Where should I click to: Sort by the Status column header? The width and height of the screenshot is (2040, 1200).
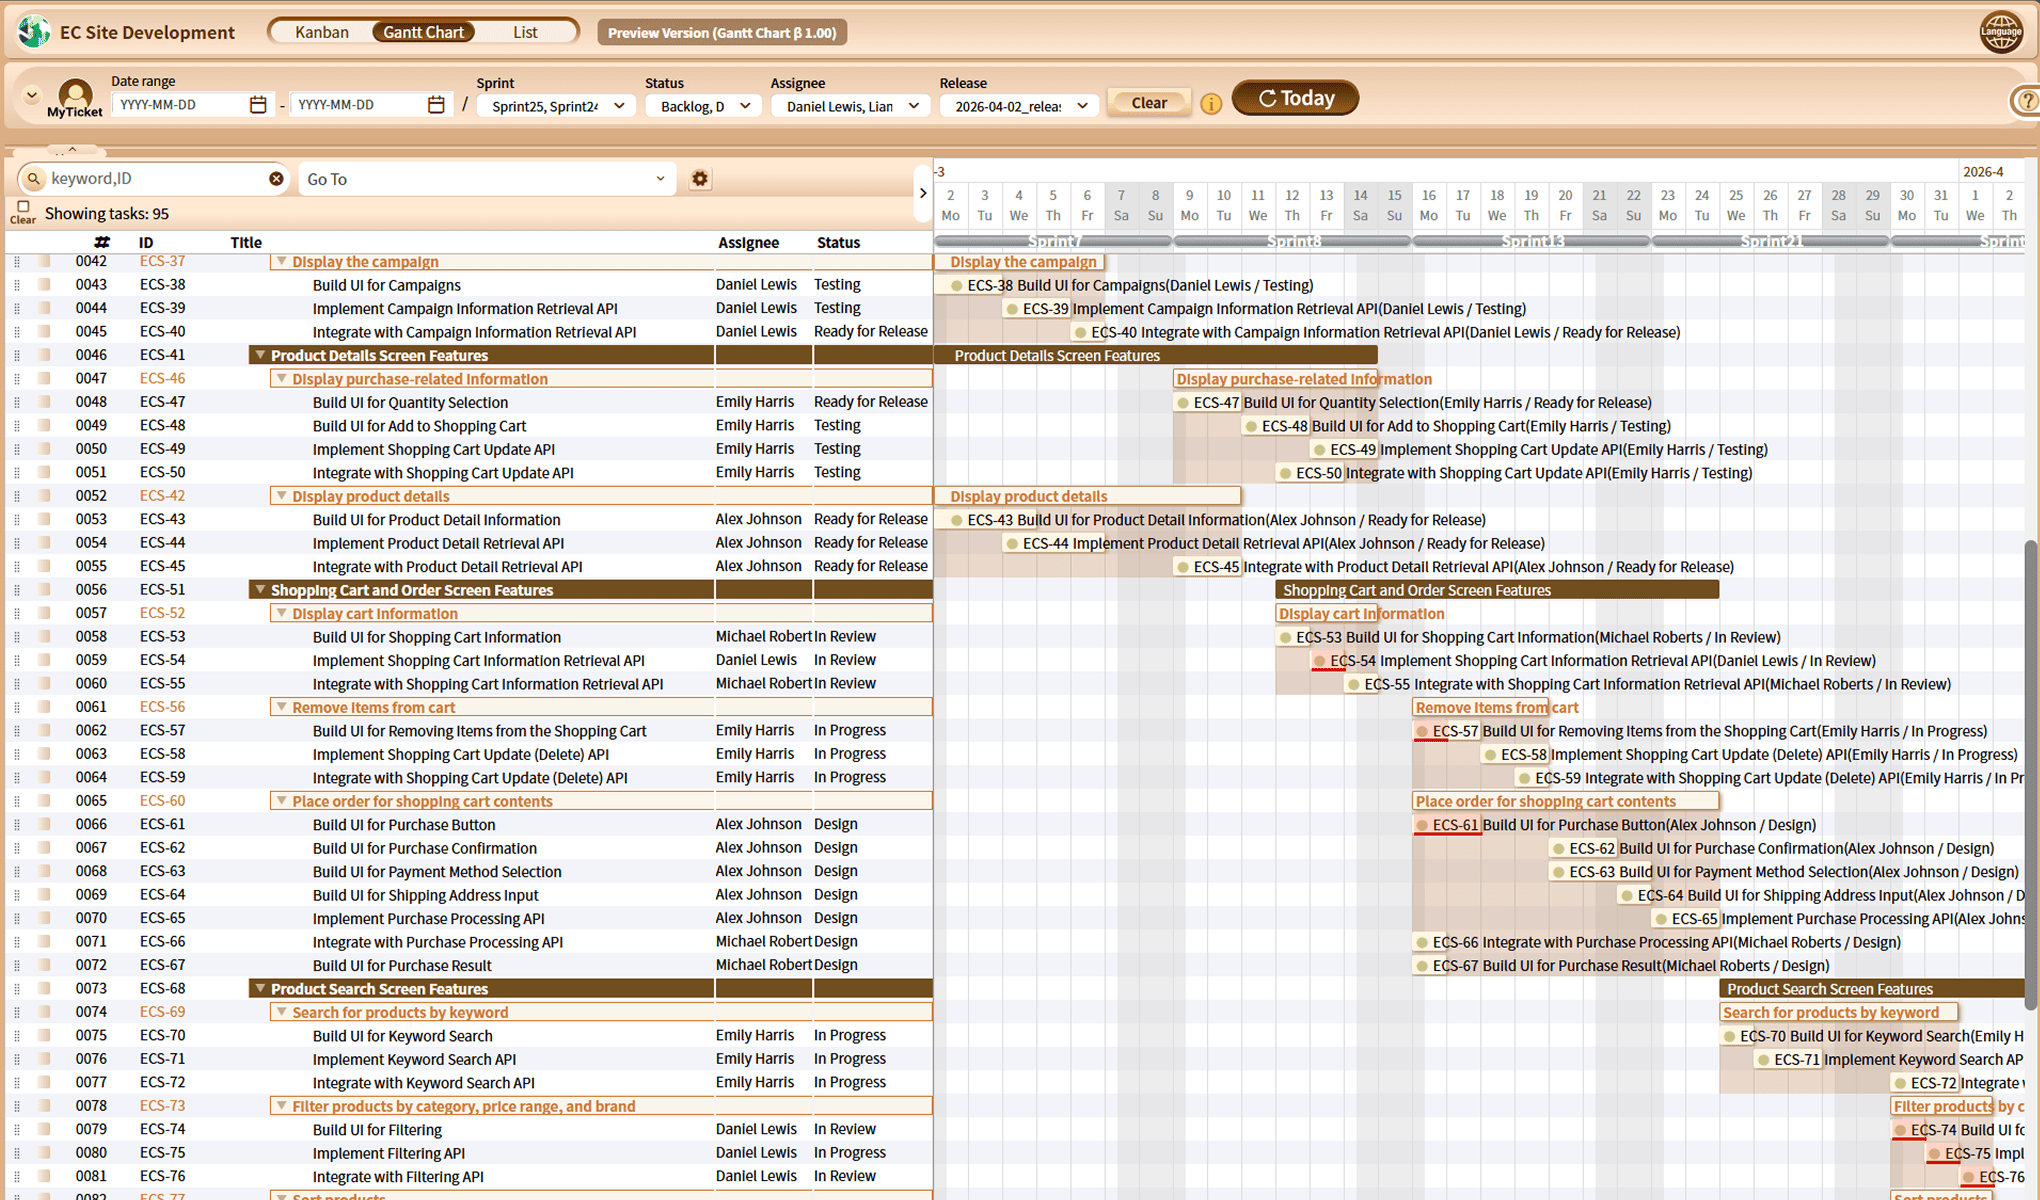(x=838, y=242)
